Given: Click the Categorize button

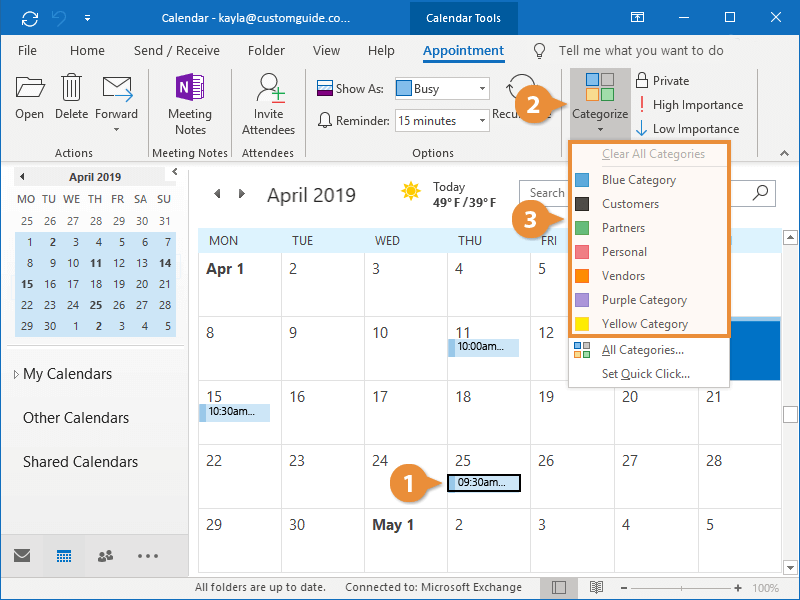Looking at the screenshot, I should coord(600,104).
